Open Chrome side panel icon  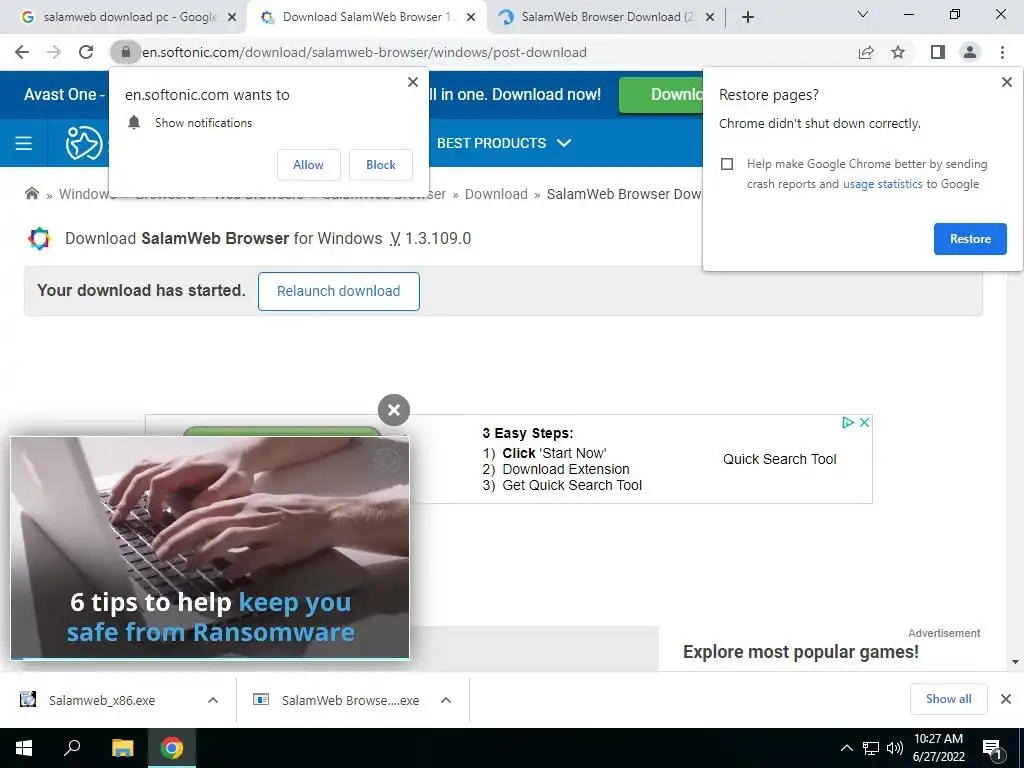(938, 52)
